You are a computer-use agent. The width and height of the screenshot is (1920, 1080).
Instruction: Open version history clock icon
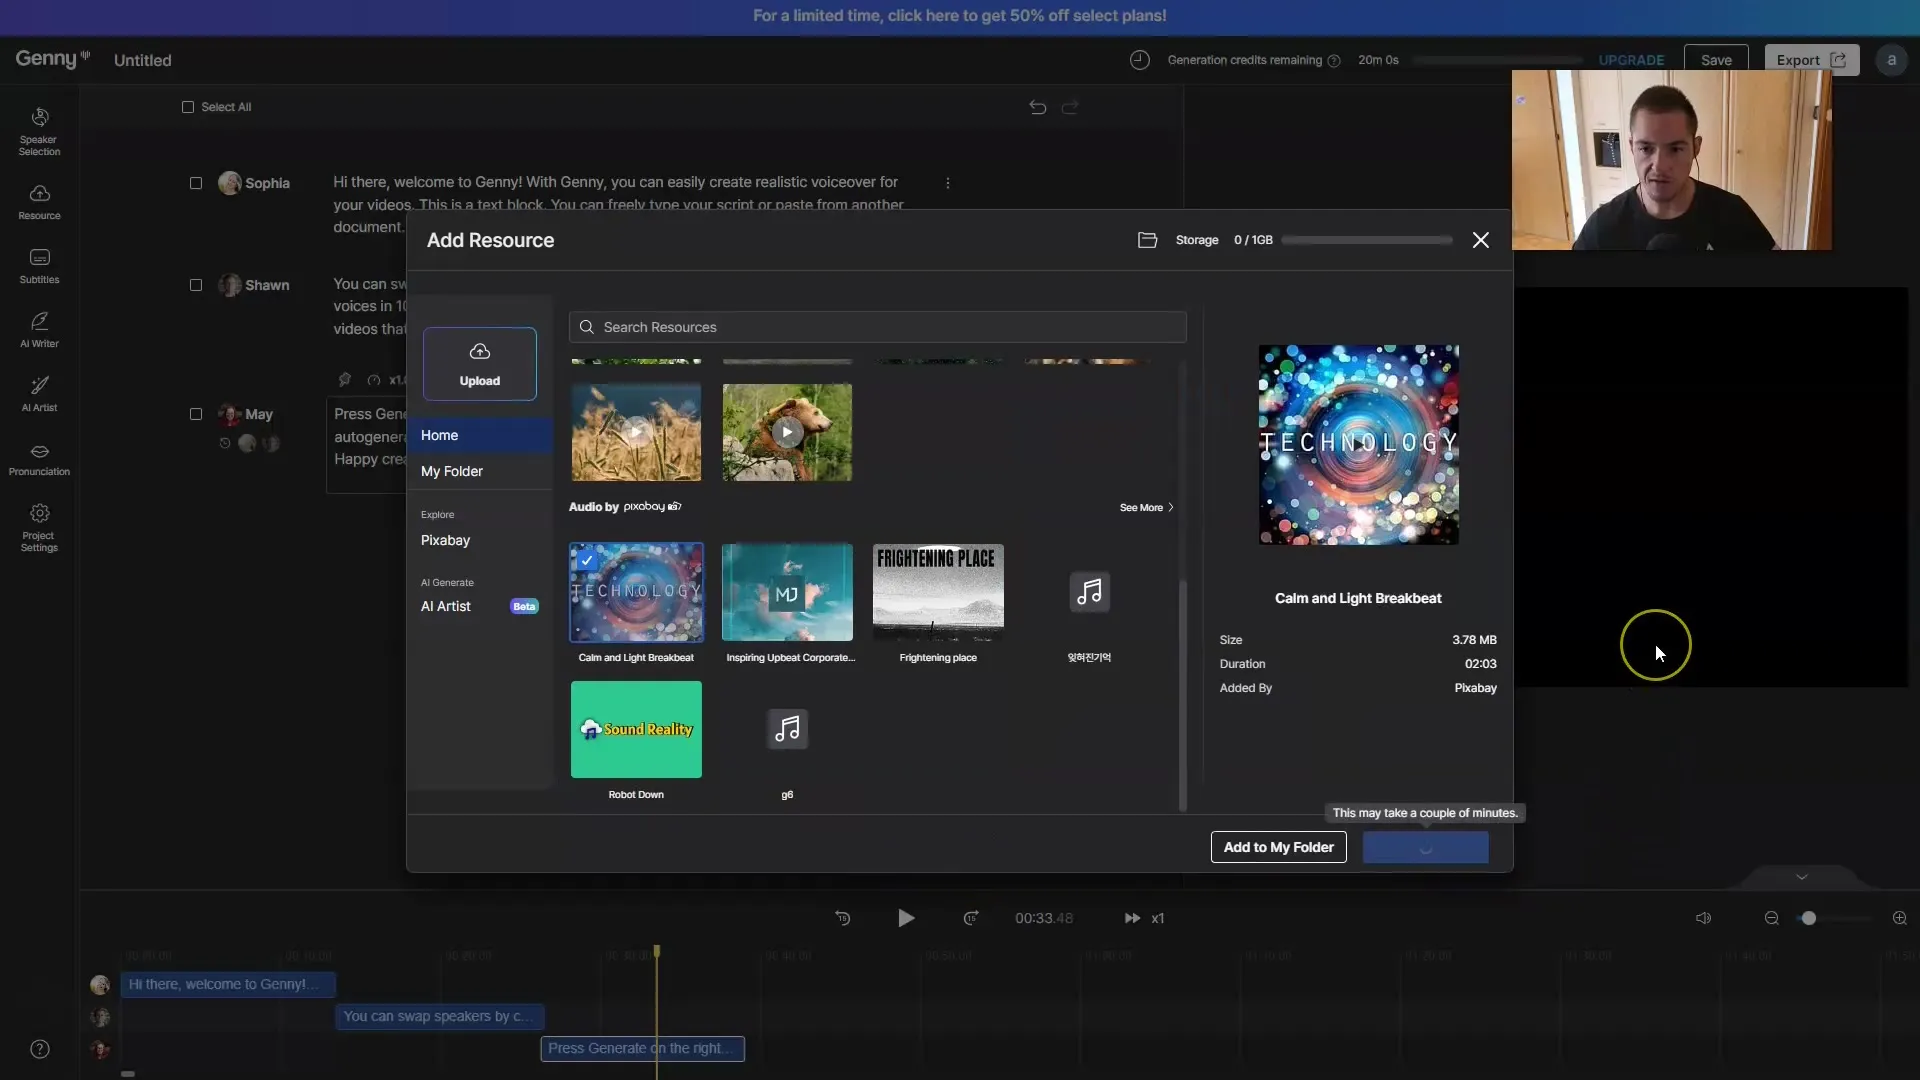(1140, 60)
